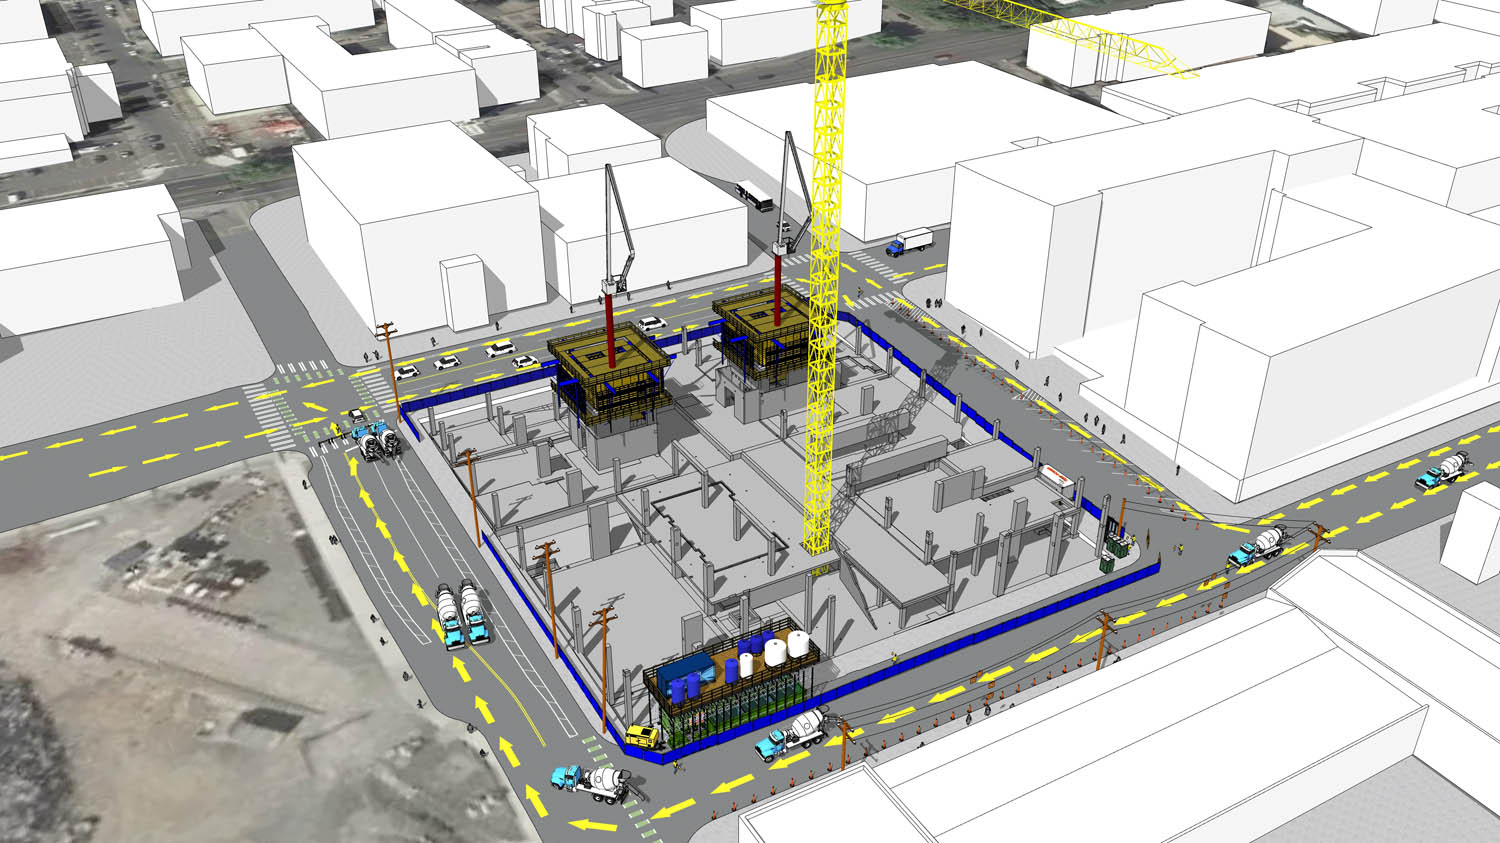Select the white box truck with blue cab
Screen dimensions: 1500x843
[909, 243]
